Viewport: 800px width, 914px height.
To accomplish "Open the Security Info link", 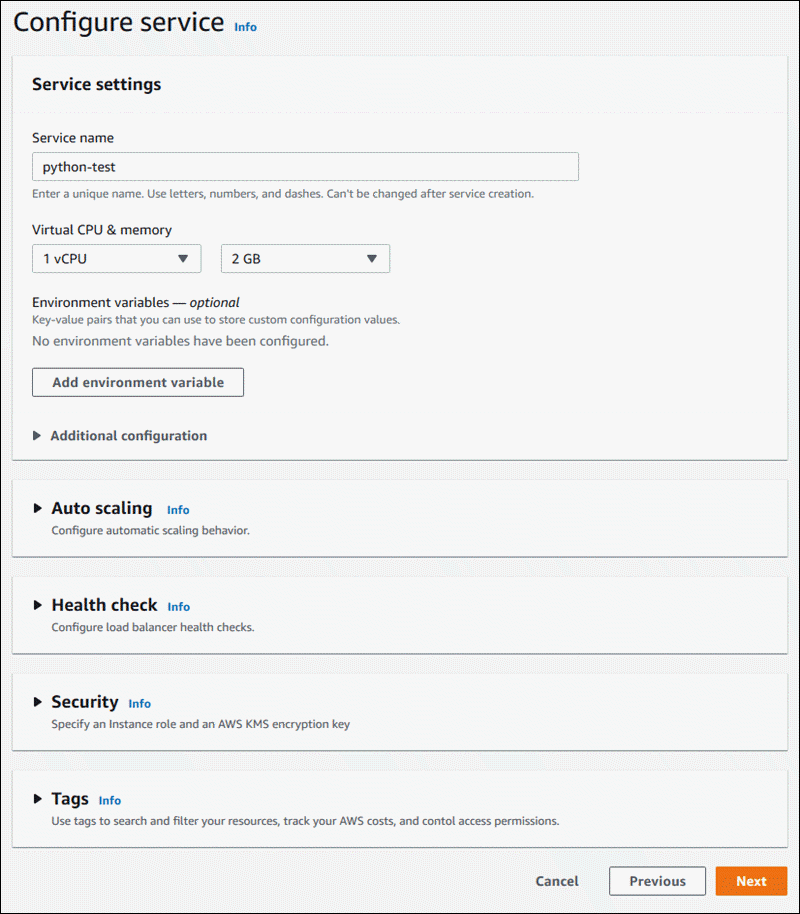I will tap(139, 704).
